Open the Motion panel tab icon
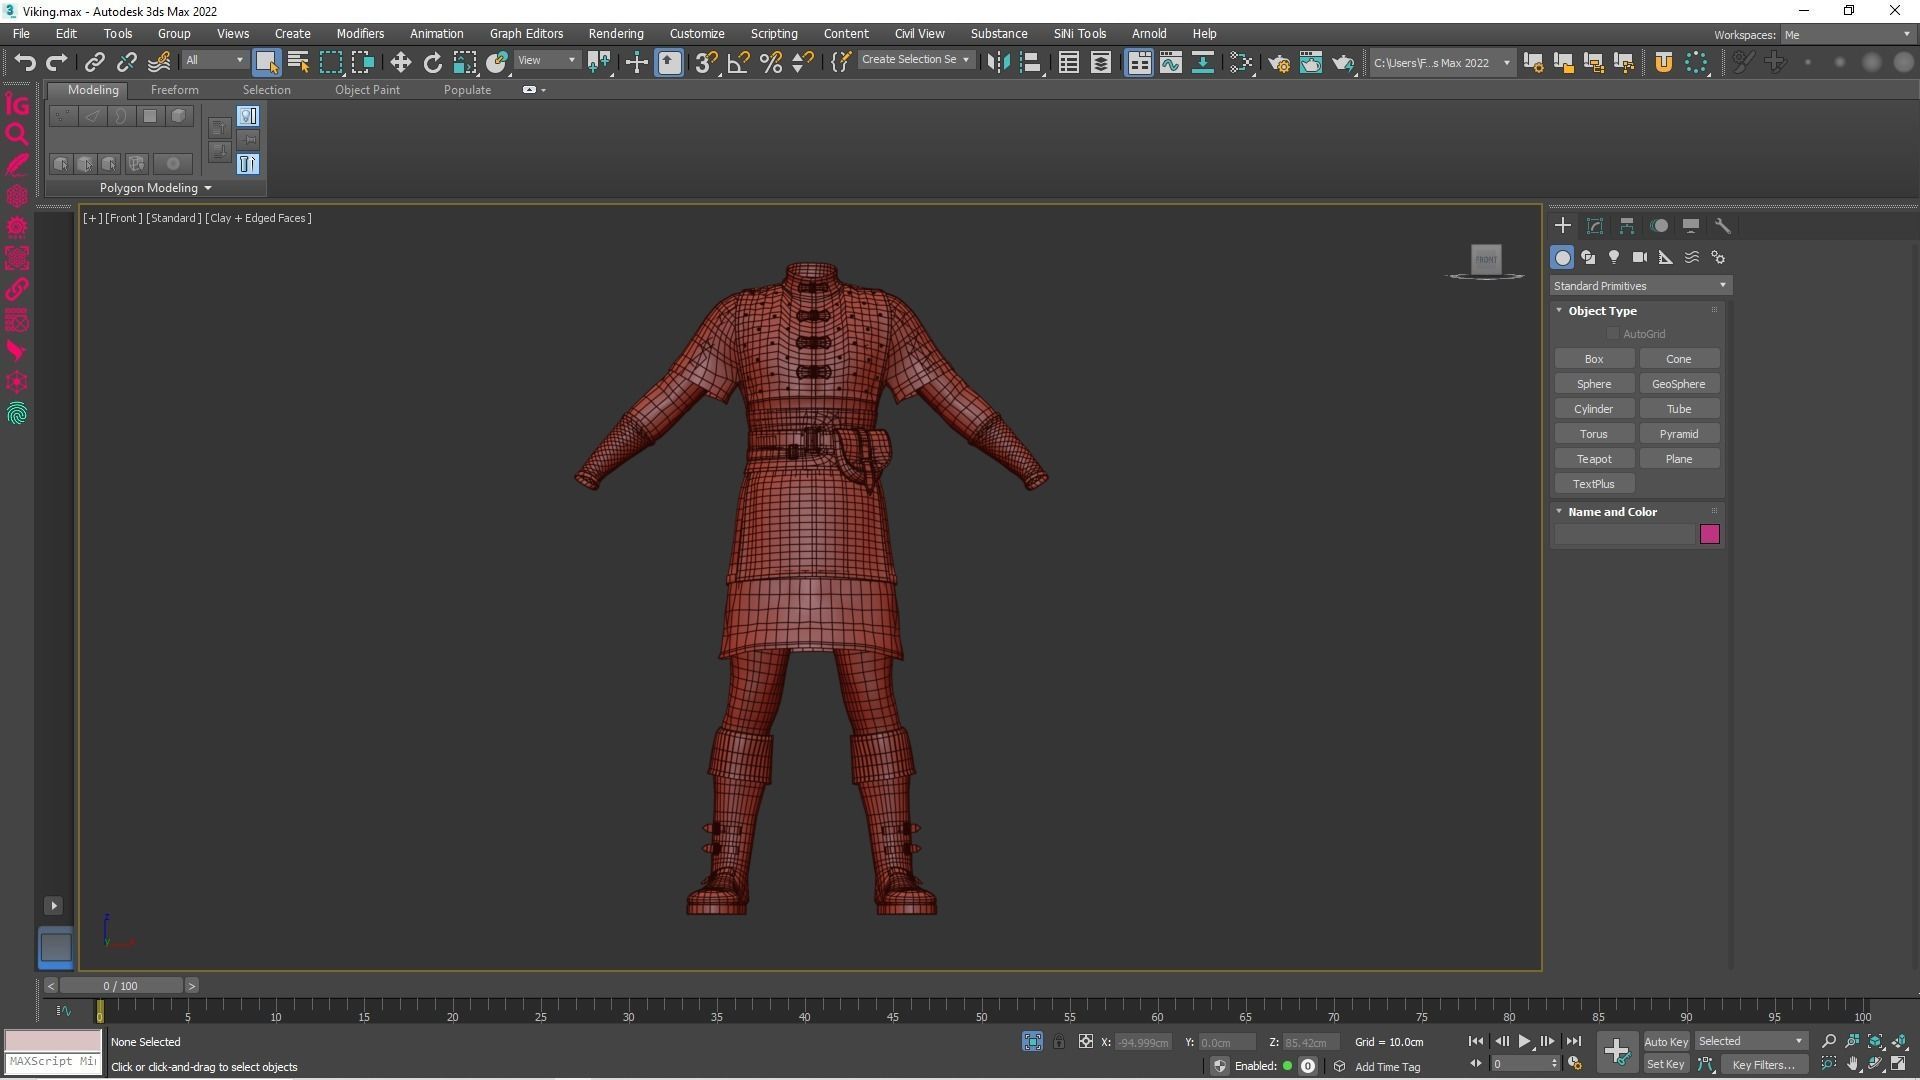Viewport: 1920px width, 1080px height. tap(1659, 226)
